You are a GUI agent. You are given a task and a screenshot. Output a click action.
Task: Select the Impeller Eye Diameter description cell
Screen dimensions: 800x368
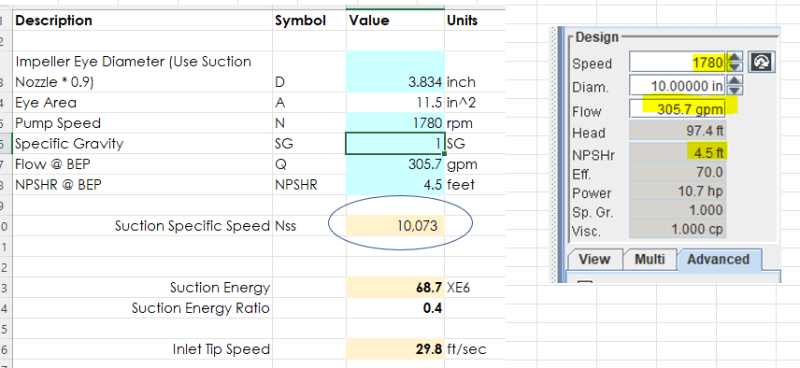142,71
